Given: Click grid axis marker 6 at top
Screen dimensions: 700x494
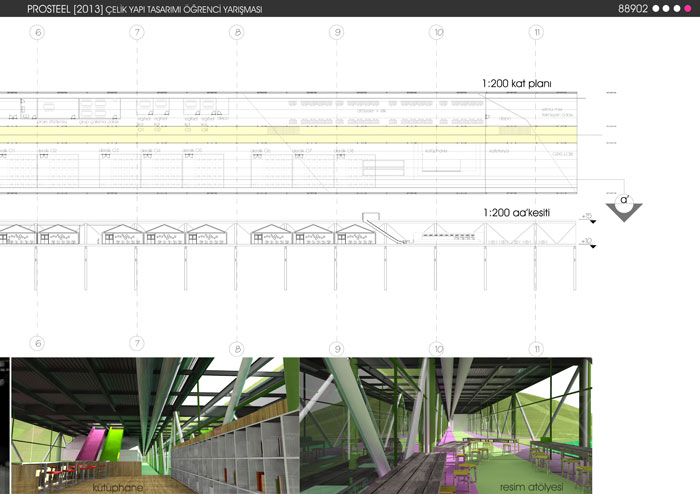Looking at the screenshot, I should pos(38,33).
